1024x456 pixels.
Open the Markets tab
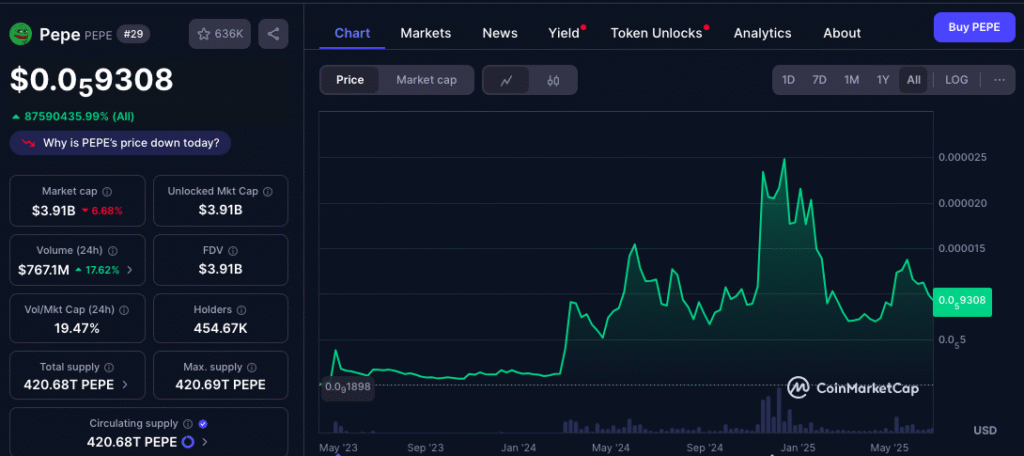click(x=425, y=33)
